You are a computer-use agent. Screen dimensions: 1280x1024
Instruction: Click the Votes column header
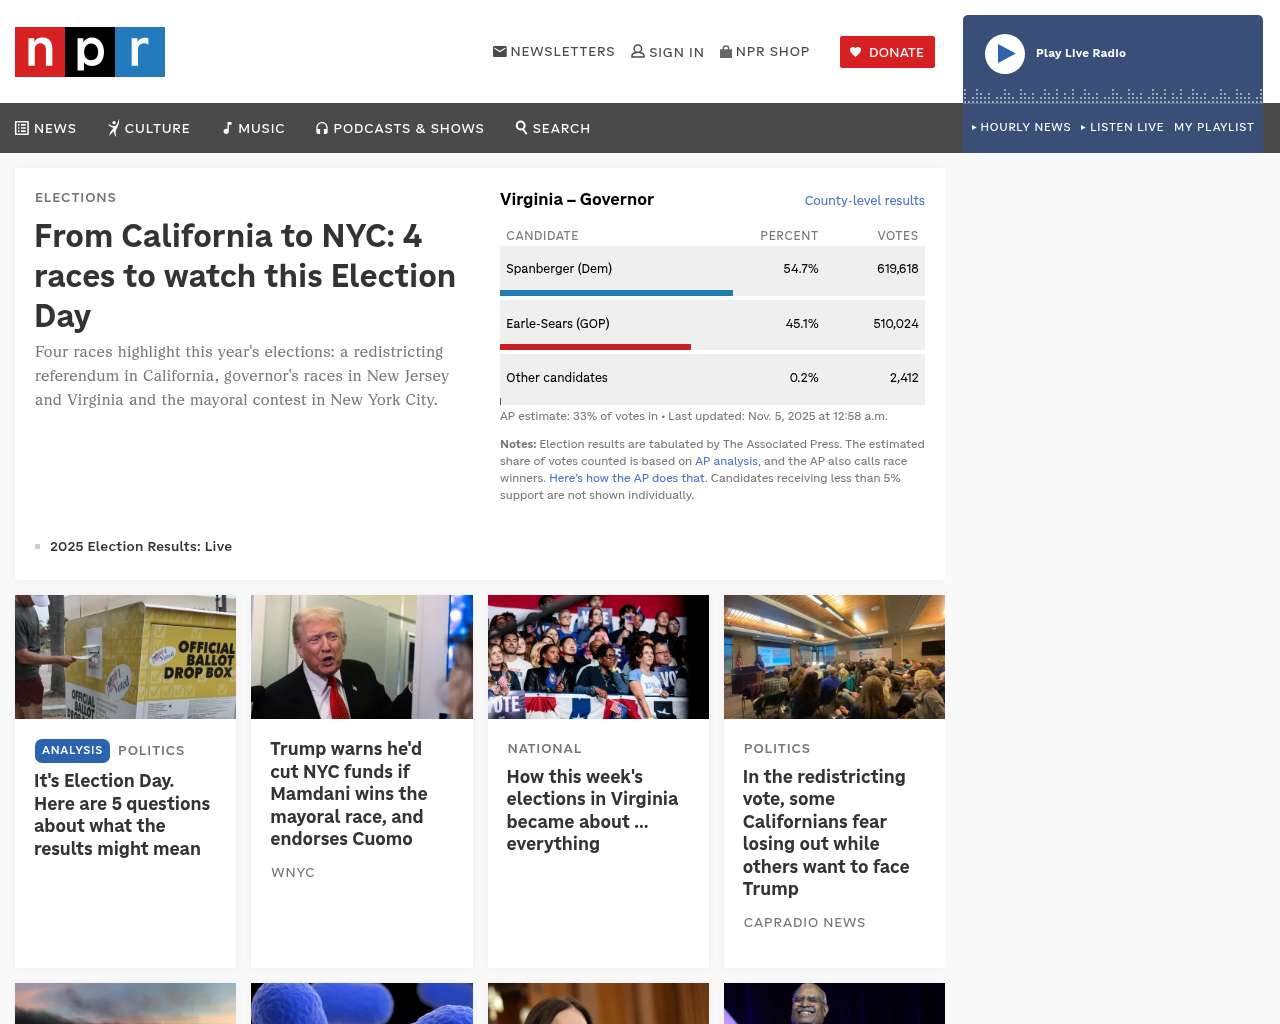(x=898, y=236)
